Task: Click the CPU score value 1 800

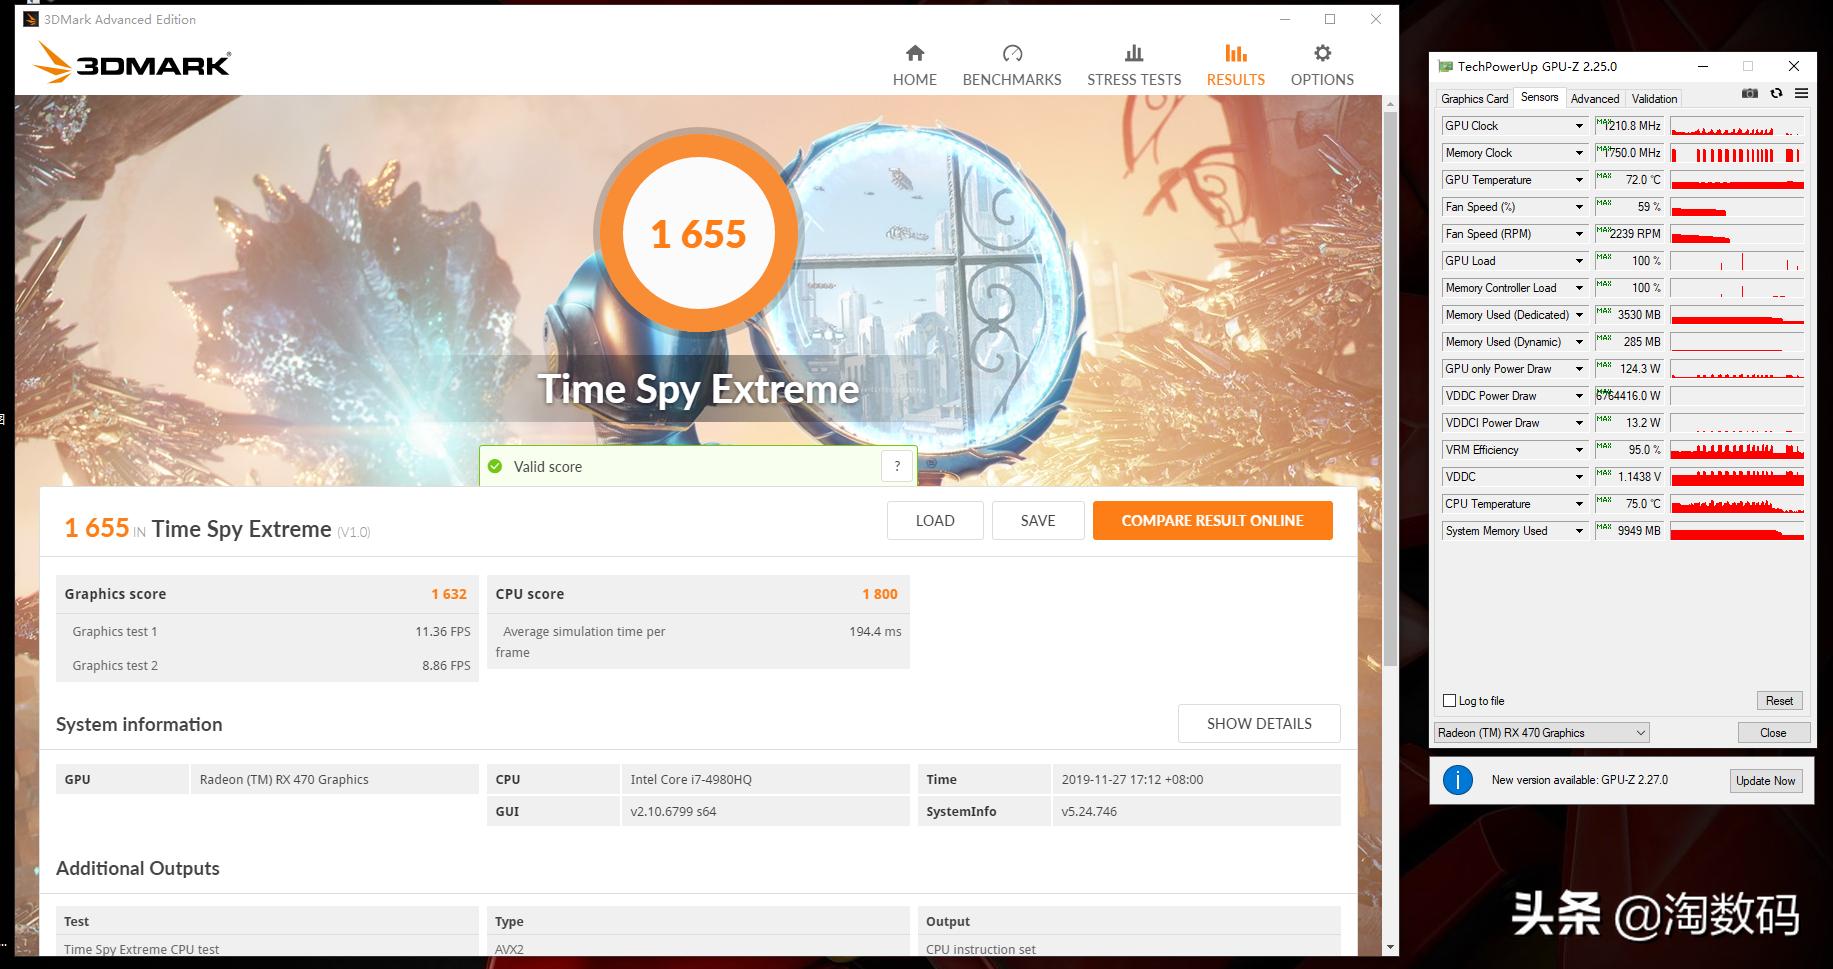Action: (880, 594)
